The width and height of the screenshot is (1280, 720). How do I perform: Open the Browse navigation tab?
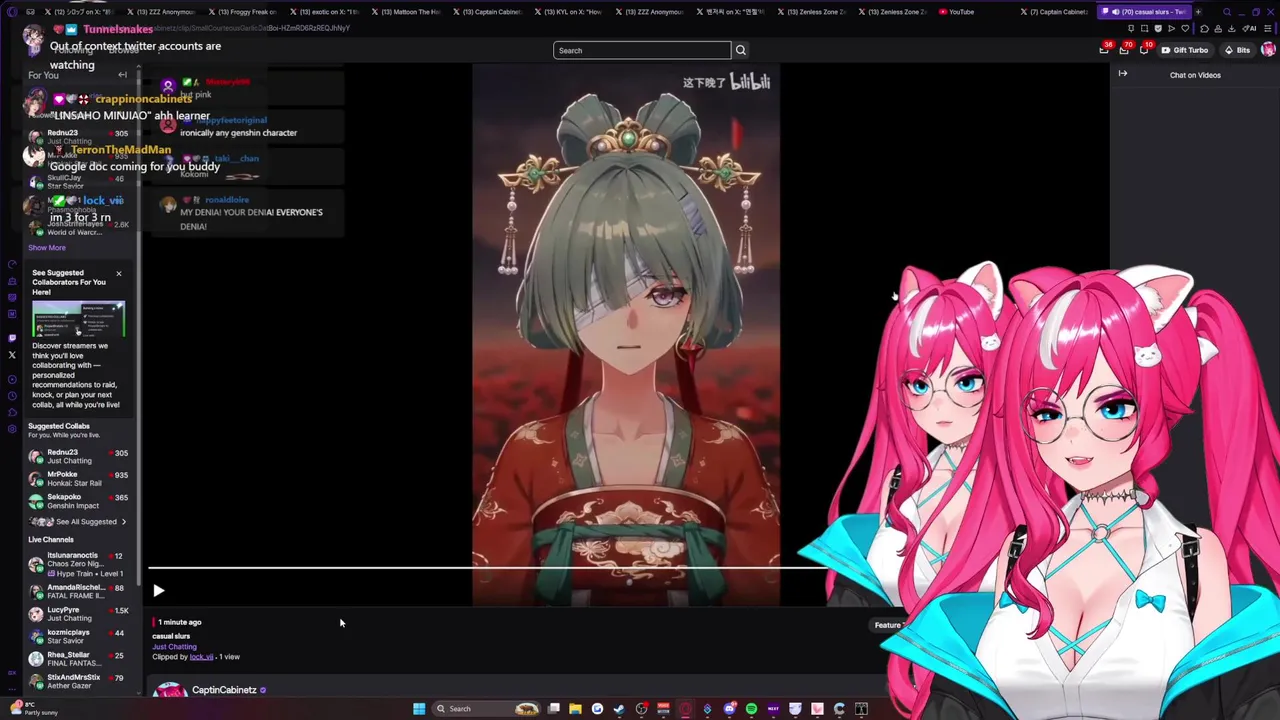pos(123,50)
